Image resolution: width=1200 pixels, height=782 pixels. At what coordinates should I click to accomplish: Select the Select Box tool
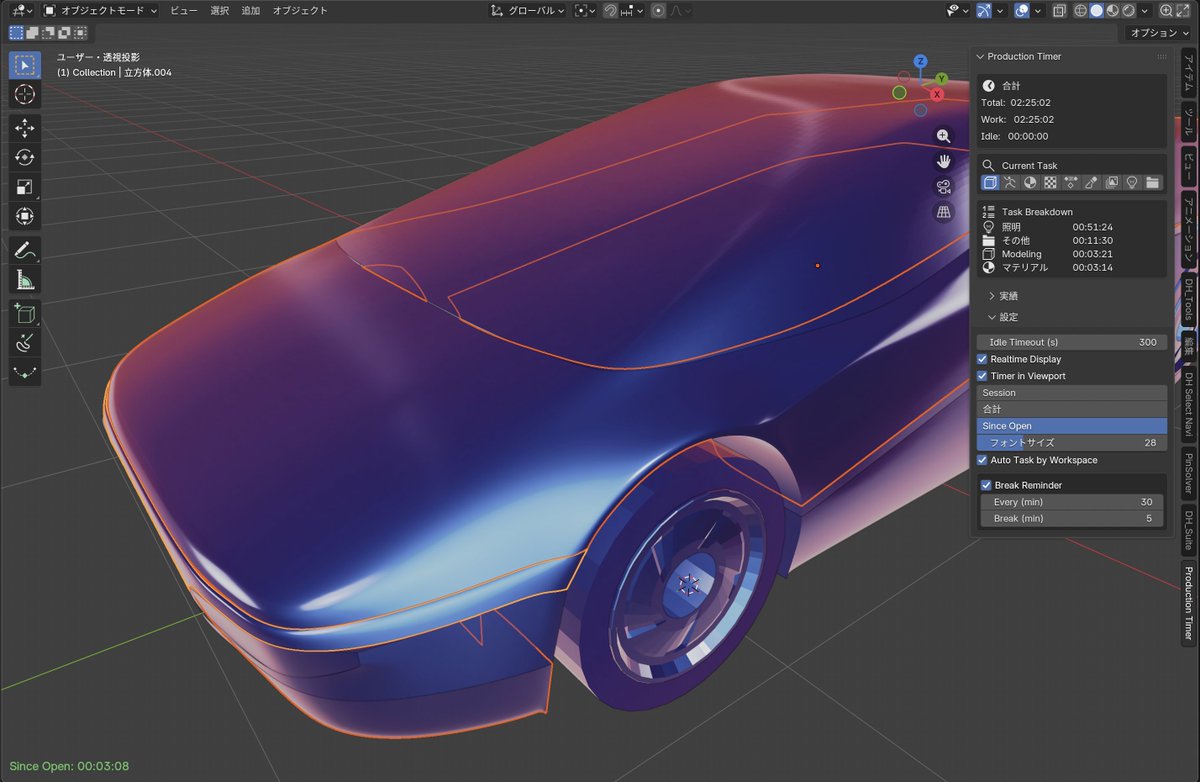25,66
